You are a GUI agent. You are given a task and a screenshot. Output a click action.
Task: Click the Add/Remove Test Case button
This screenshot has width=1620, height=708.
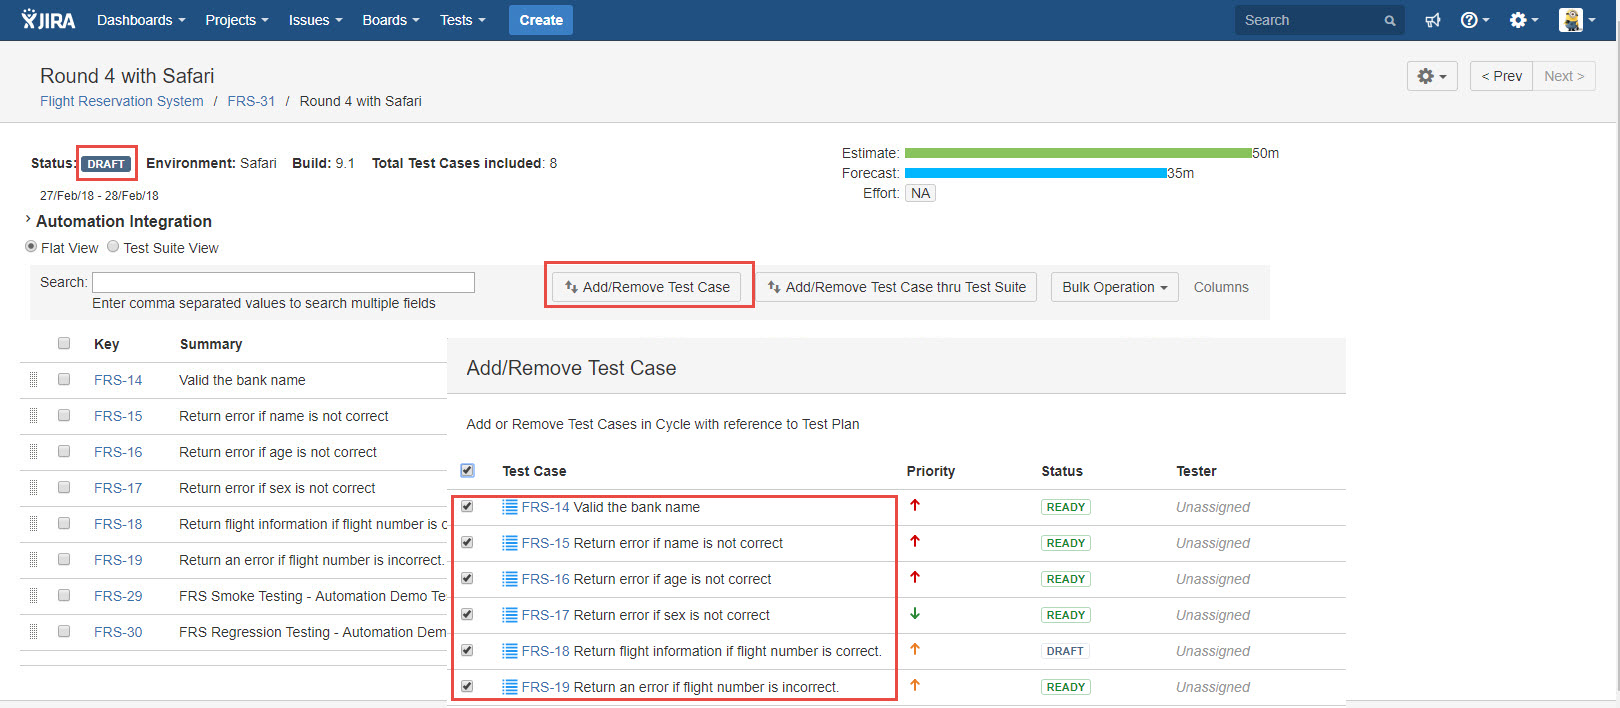(x=647, y=287)
